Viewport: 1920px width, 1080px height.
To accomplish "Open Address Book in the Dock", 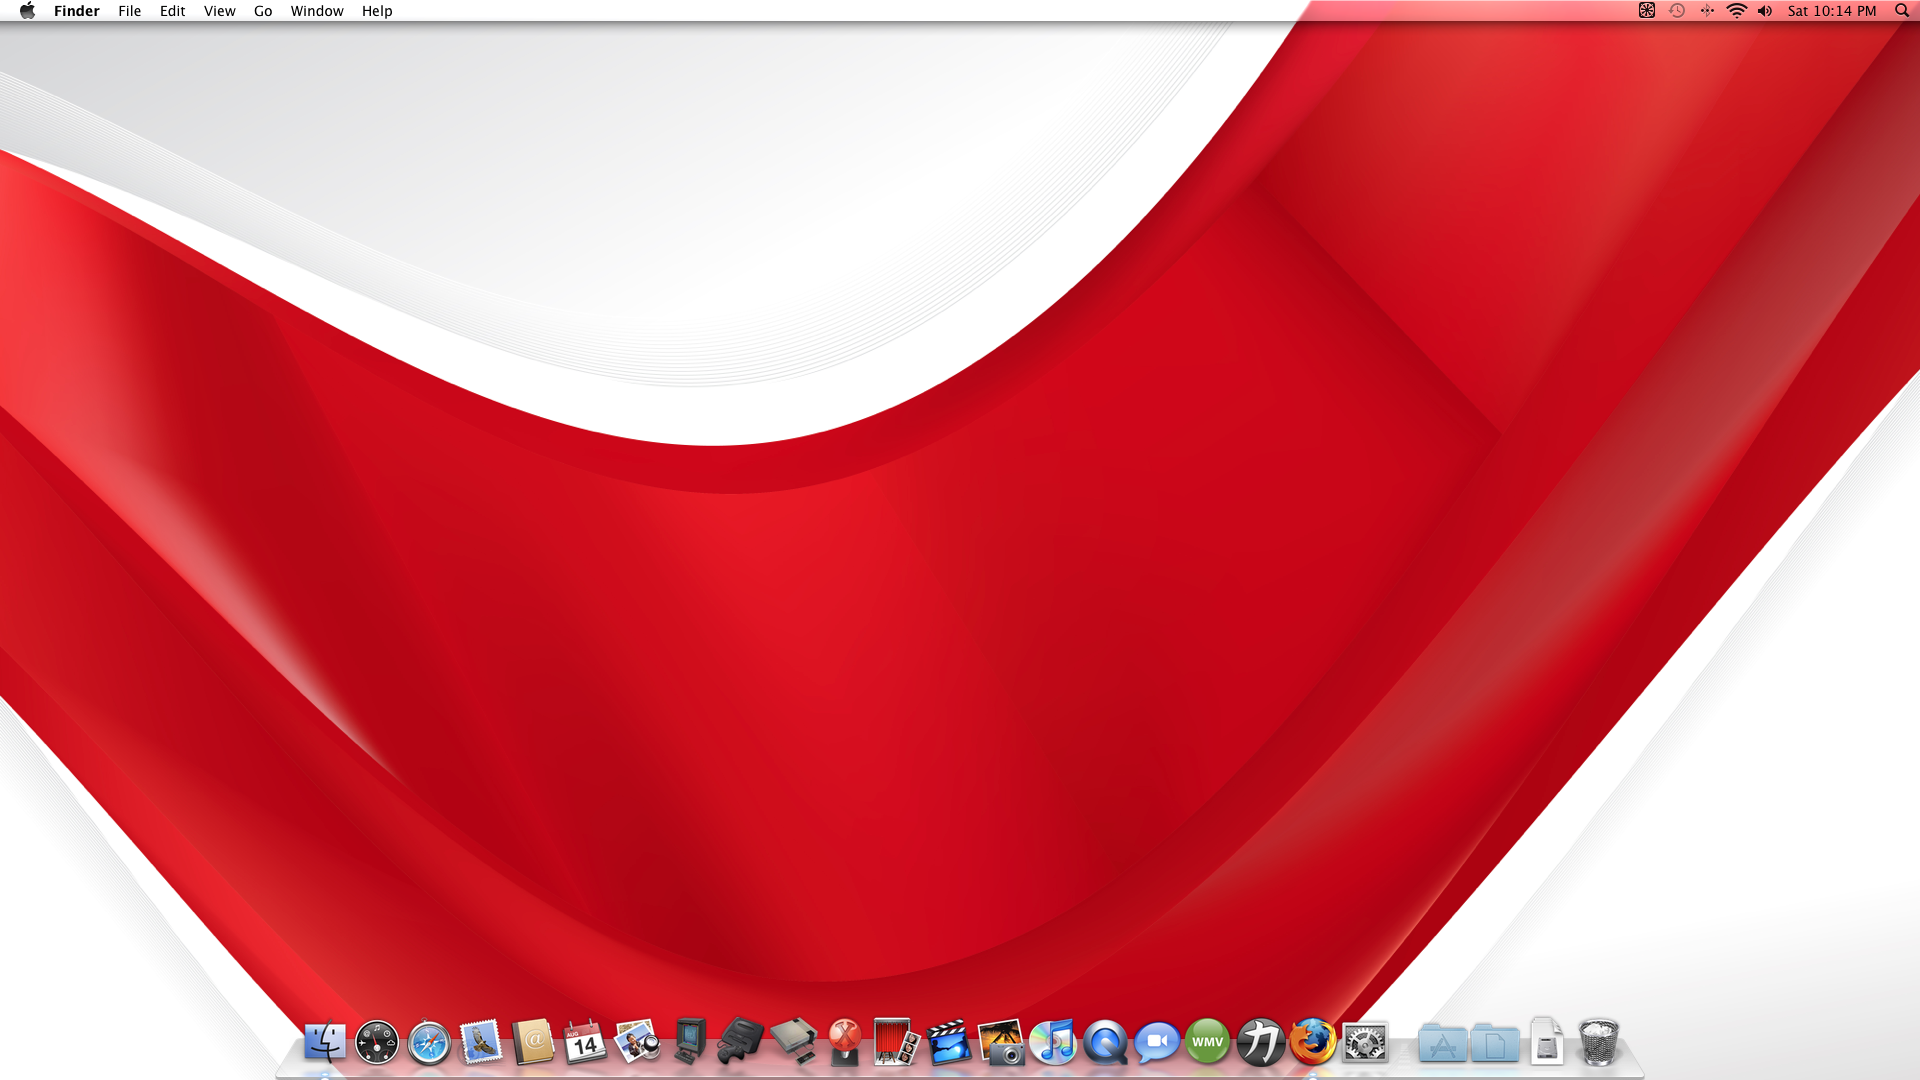I will point(533,1043).
